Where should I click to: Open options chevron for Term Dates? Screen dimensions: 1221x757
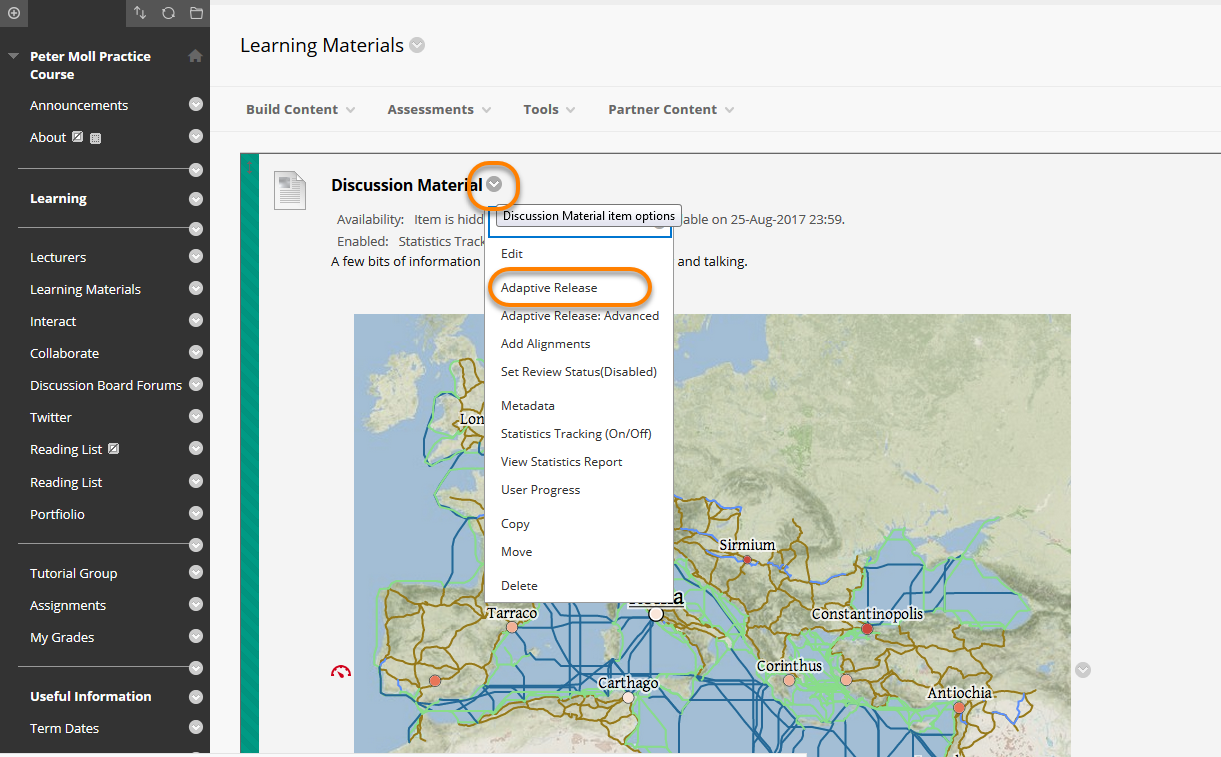[x=196, y=727]
